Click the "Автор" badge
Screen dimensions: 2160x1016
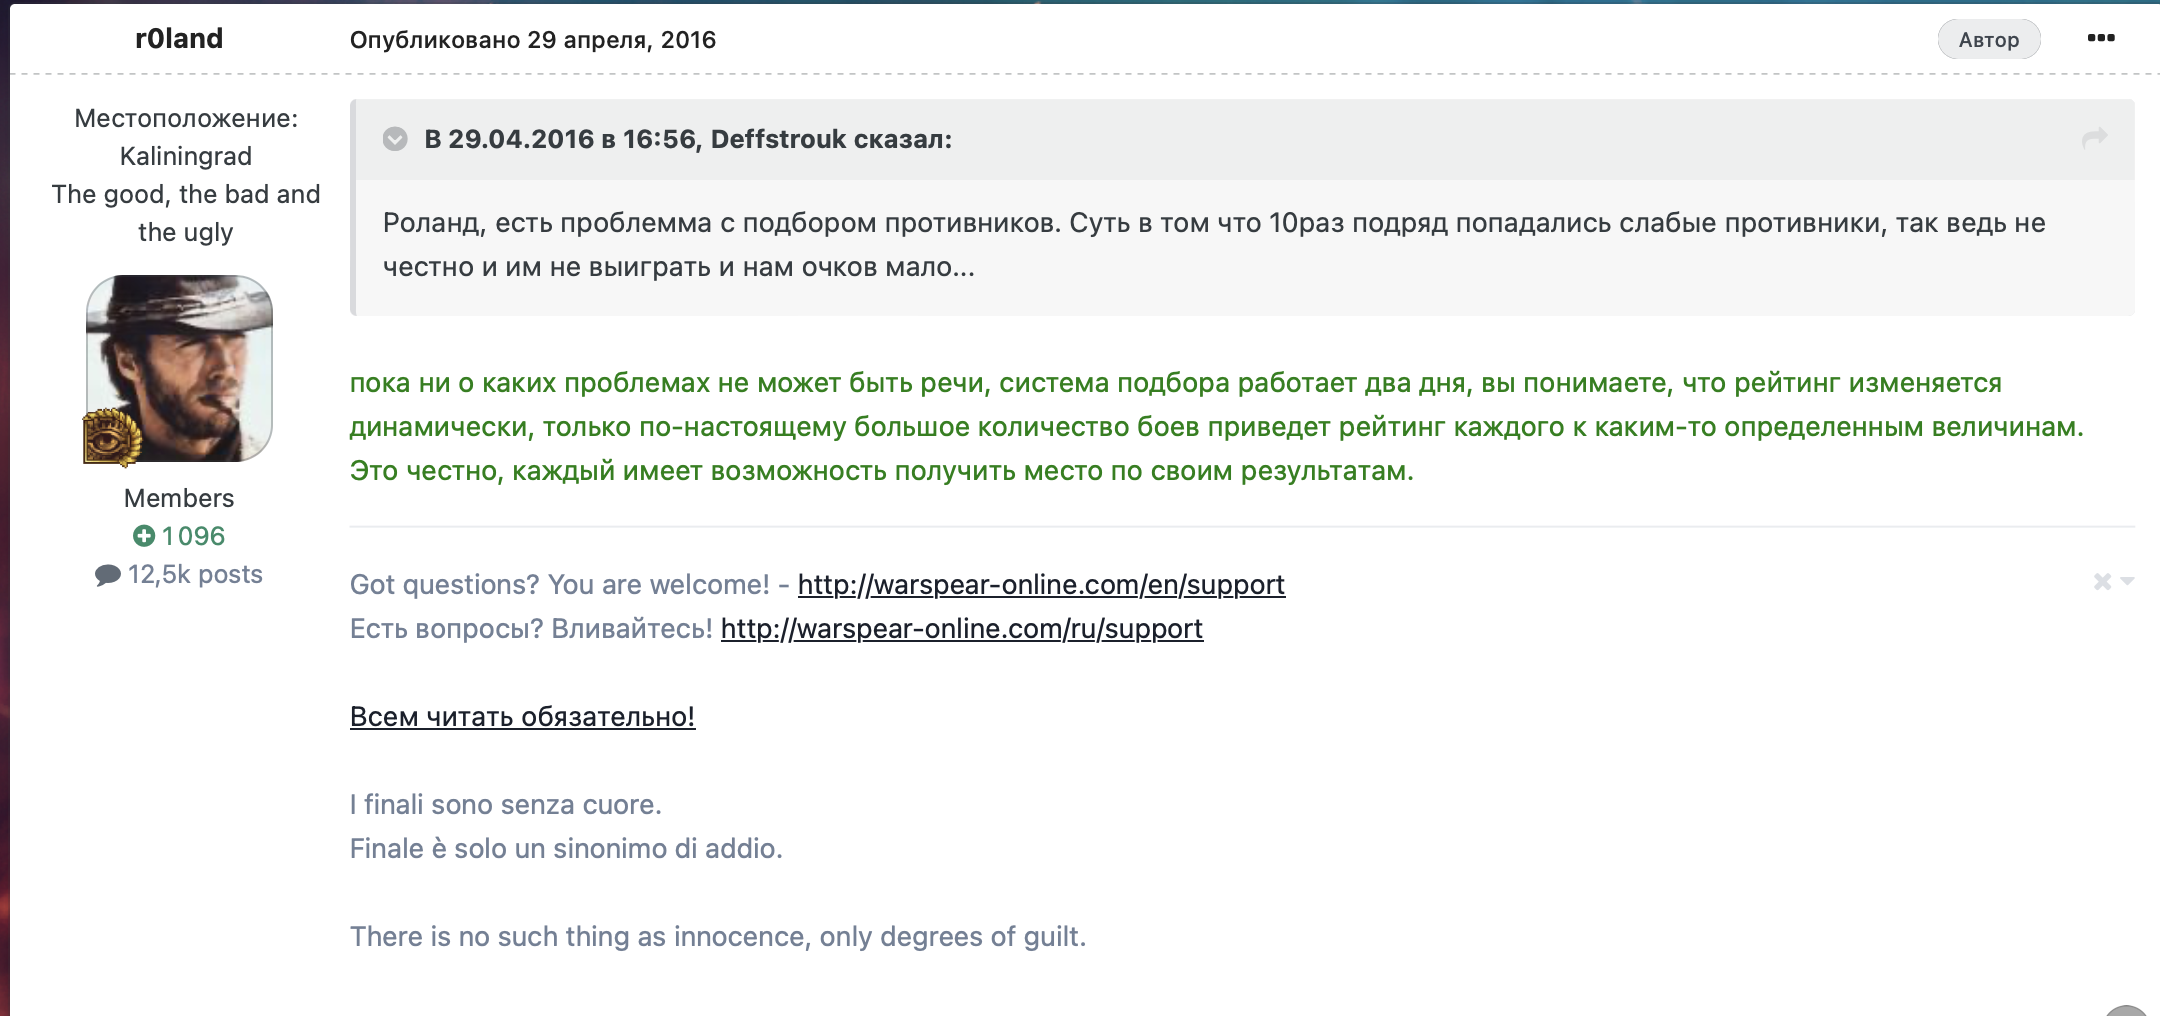[x=1988, y=40]
